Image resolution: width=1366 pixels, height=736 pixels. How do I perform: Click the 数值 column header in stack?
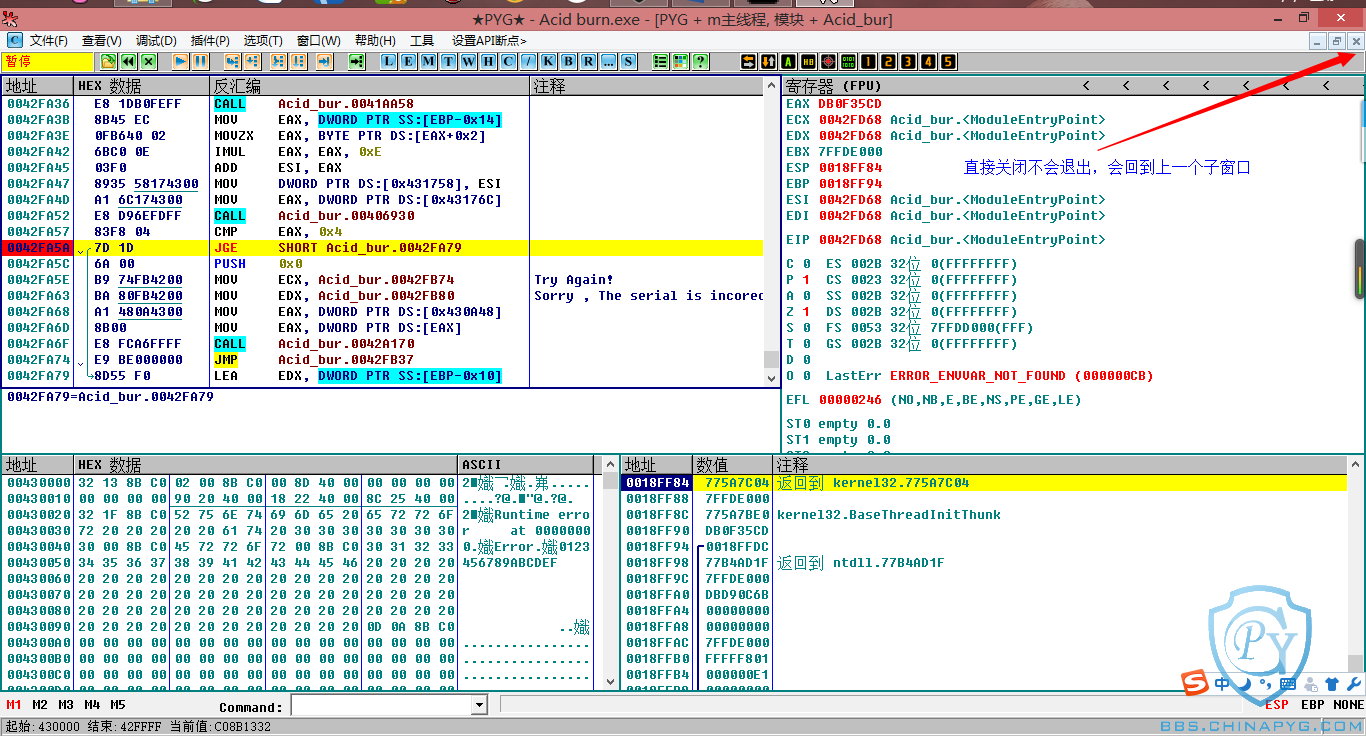click(733, 465)
